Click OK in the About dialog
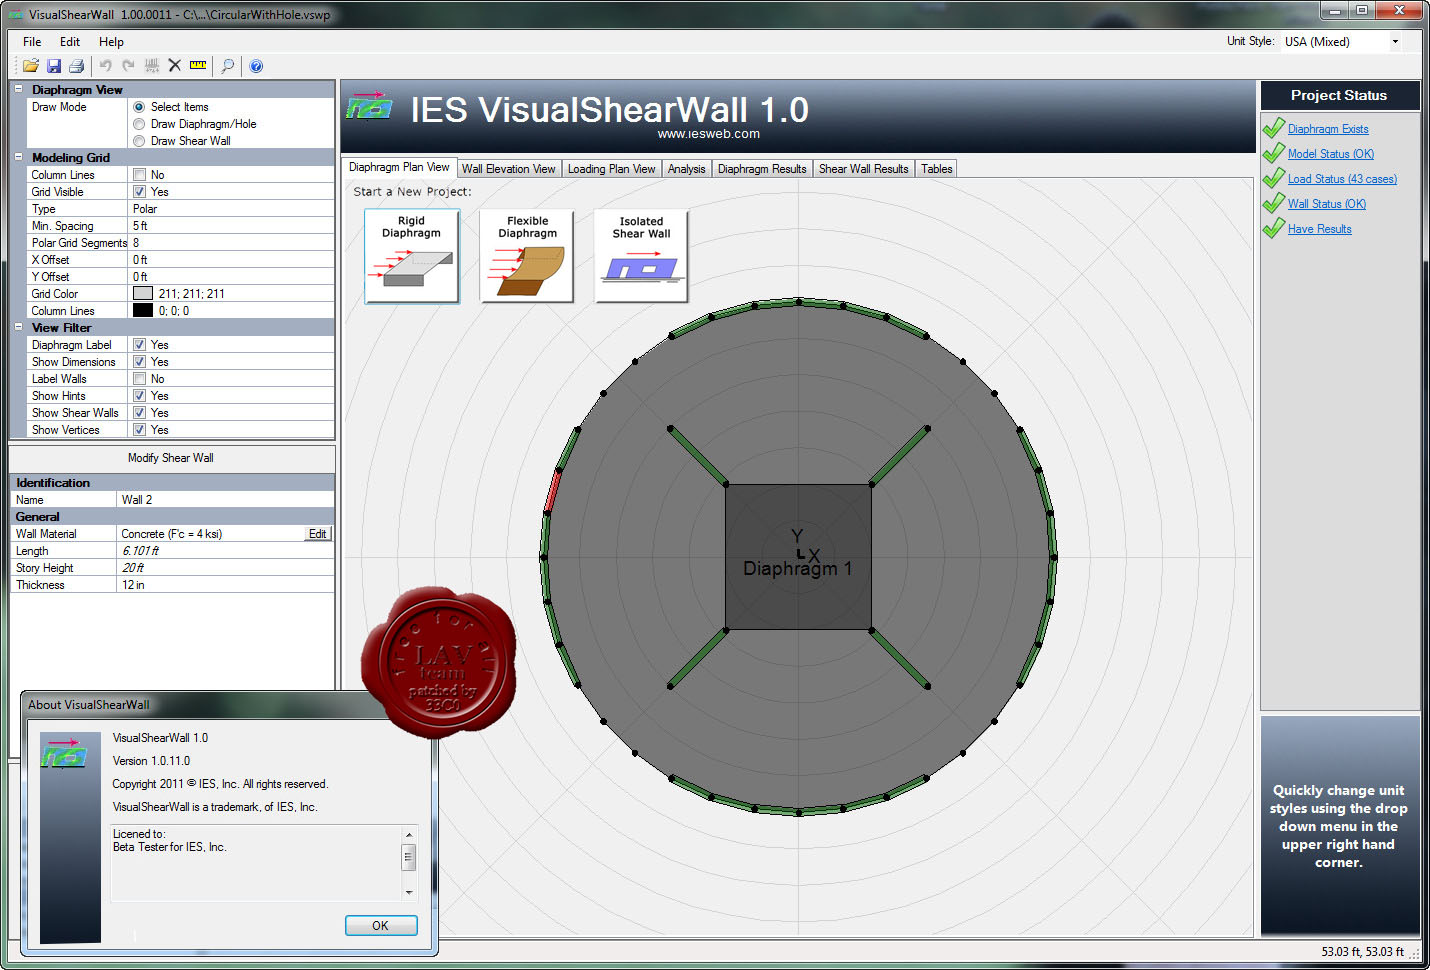Viewport: 1430px width, 970px height. (381, 925)
